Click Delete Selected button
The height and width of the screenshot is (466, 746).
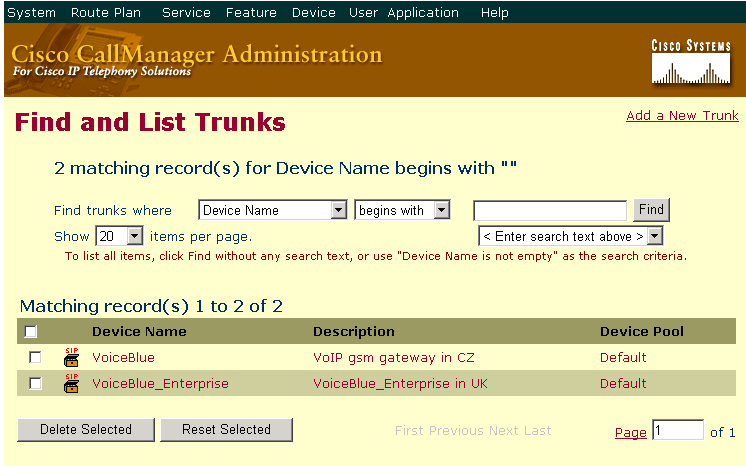(86, 430)
